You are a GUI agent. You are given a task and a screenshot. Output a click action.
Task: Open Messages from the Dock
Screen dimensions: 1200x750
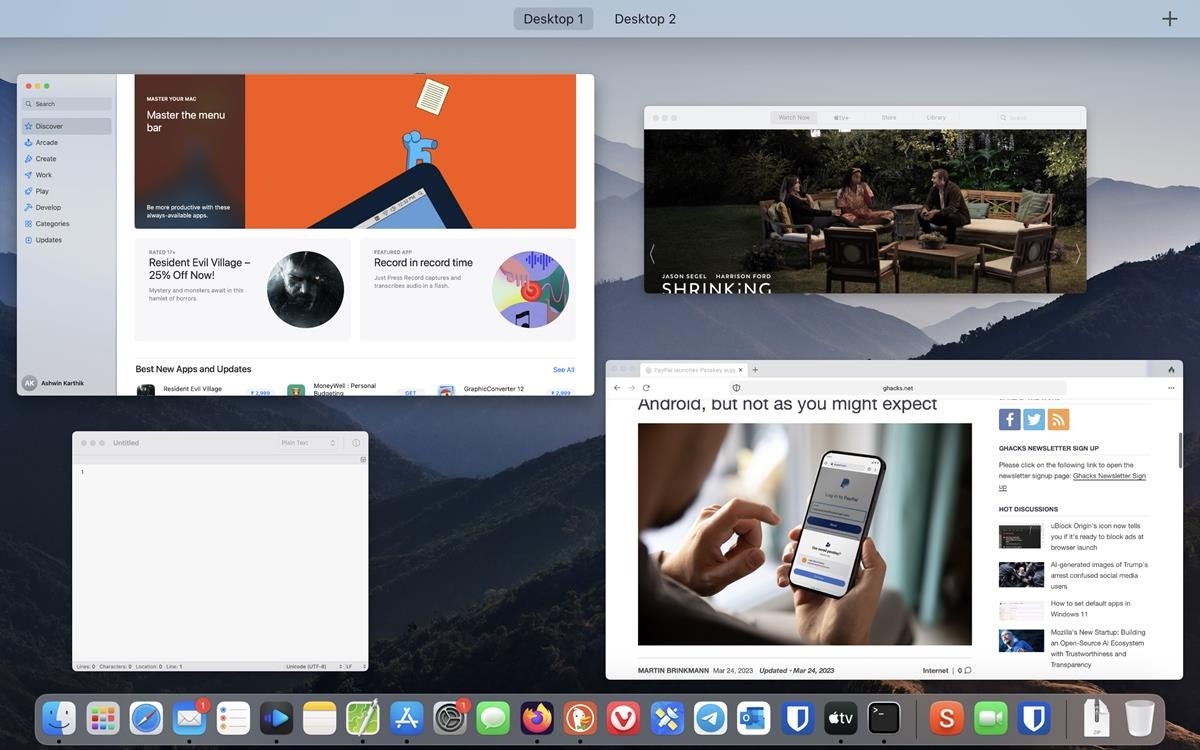click(493, 717)
